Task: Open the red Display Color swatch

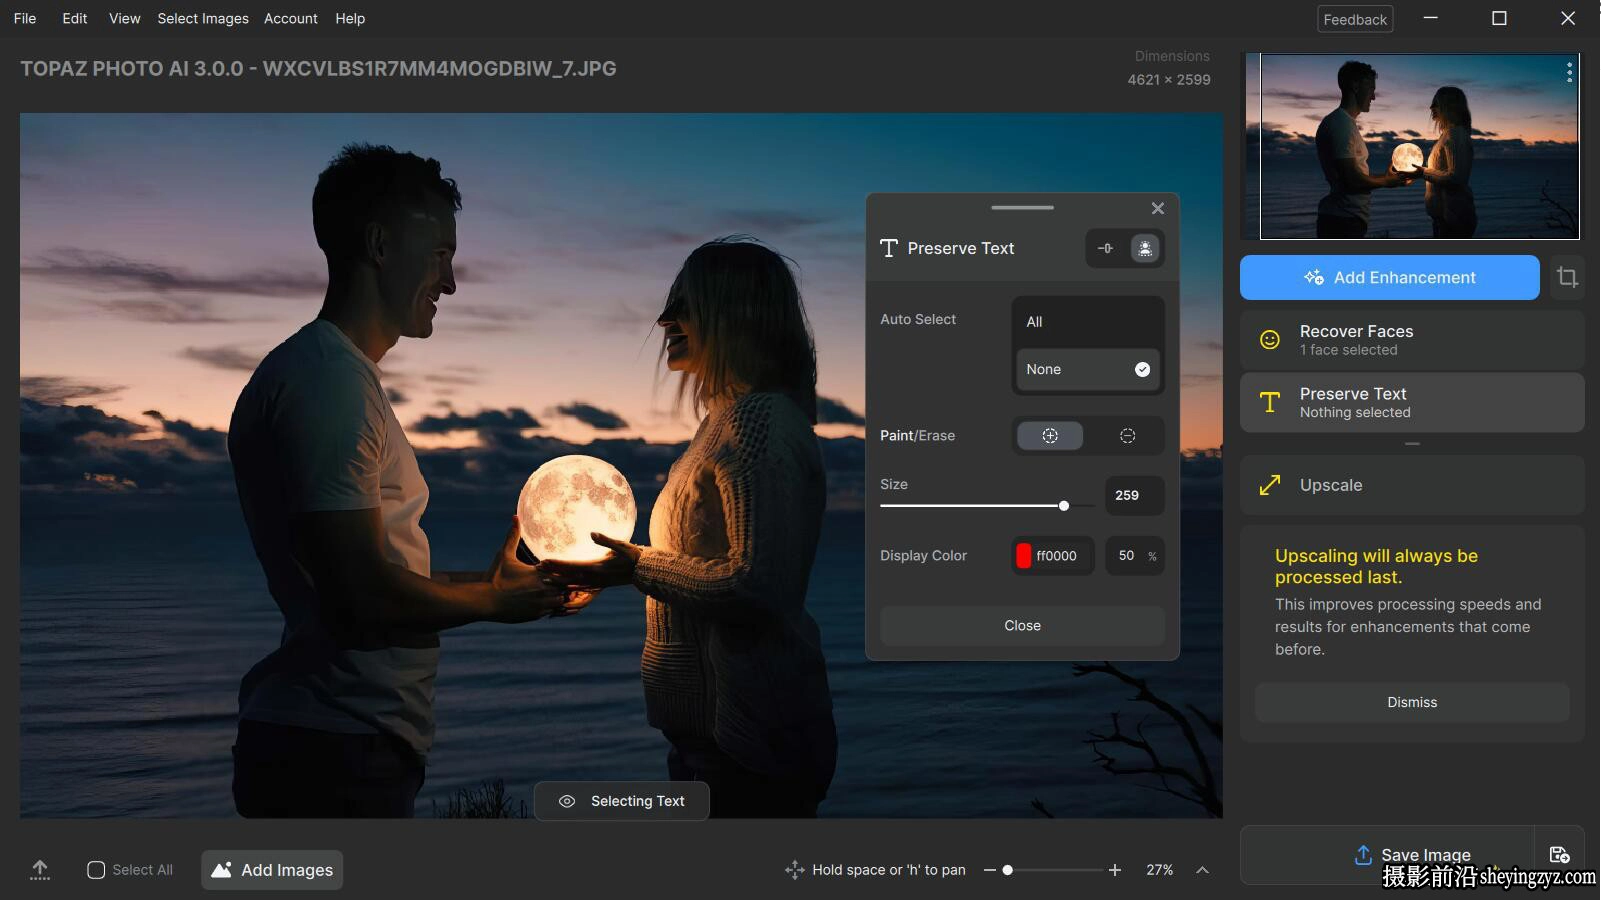Action: 1023,556
